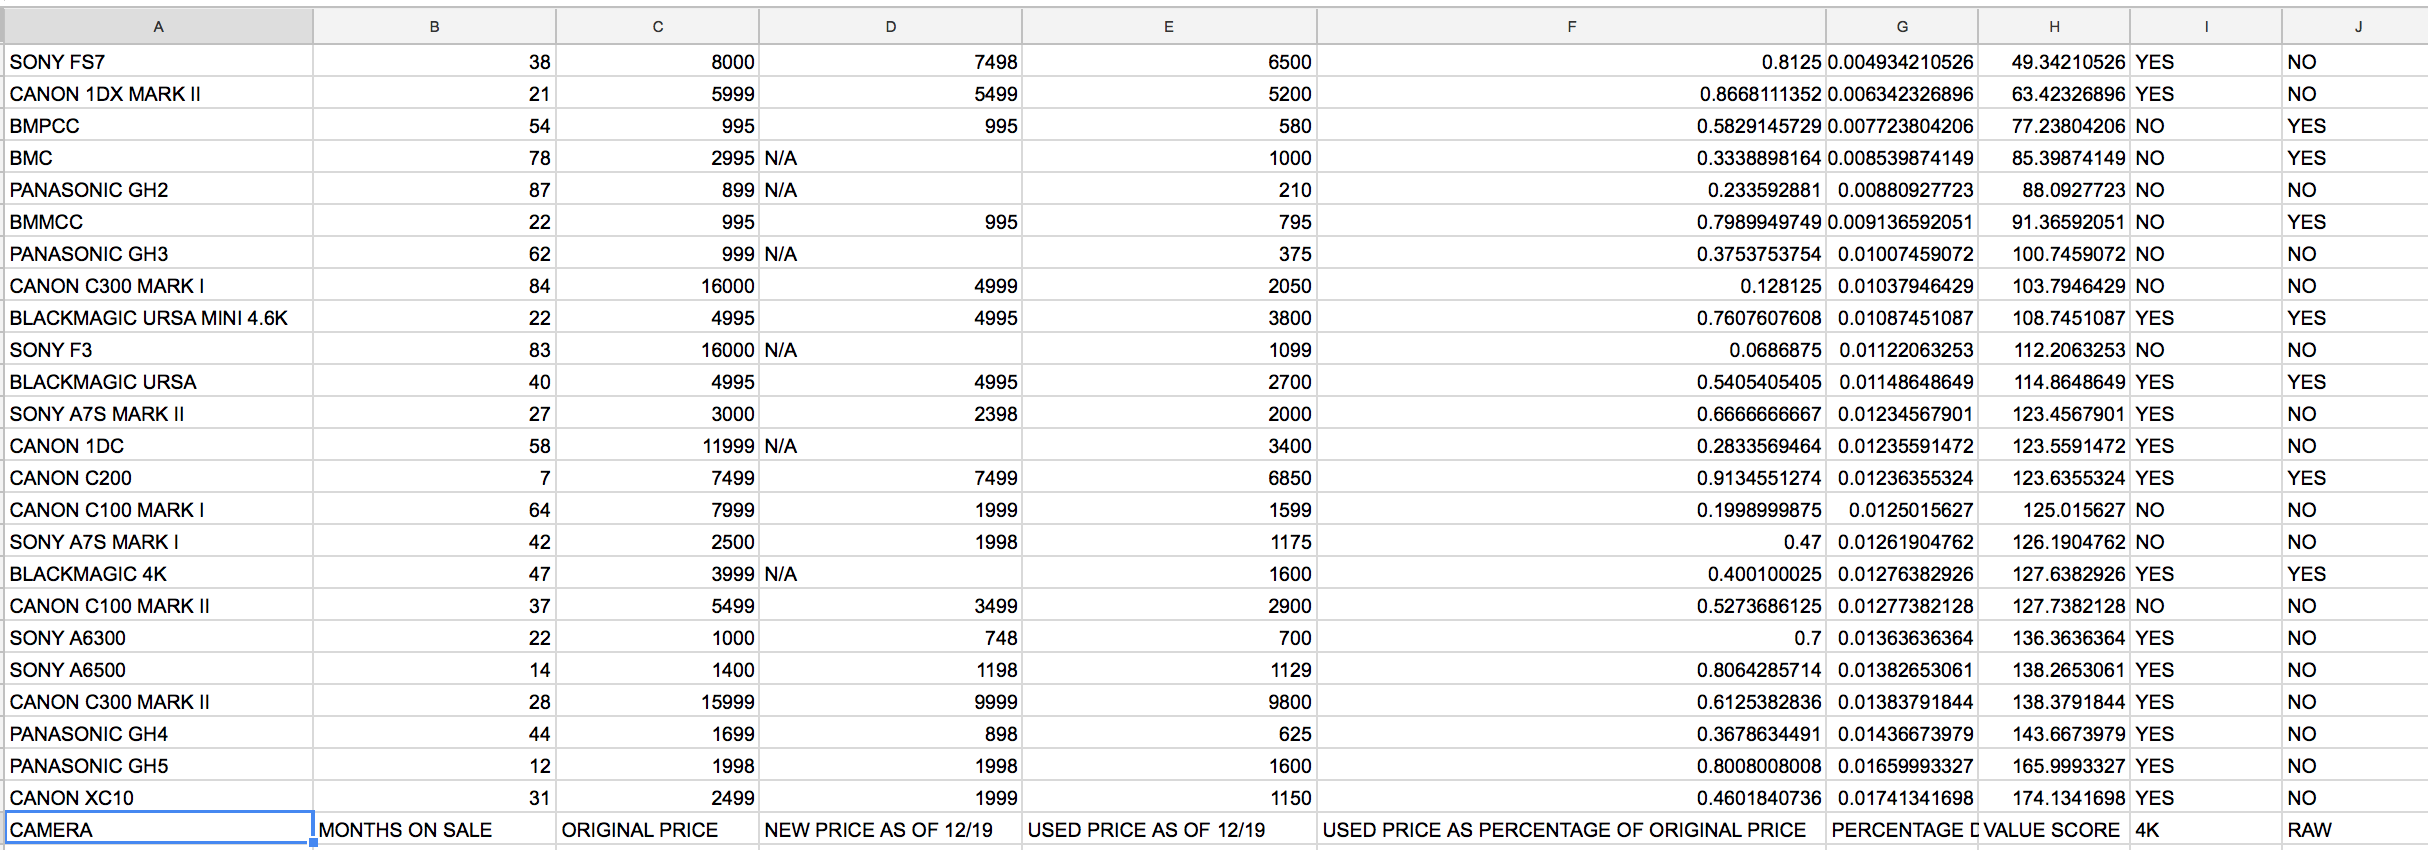Screen dimensions: 2428x850
Task: Select the SONY A6500 cell
Action: pos(158,670)
